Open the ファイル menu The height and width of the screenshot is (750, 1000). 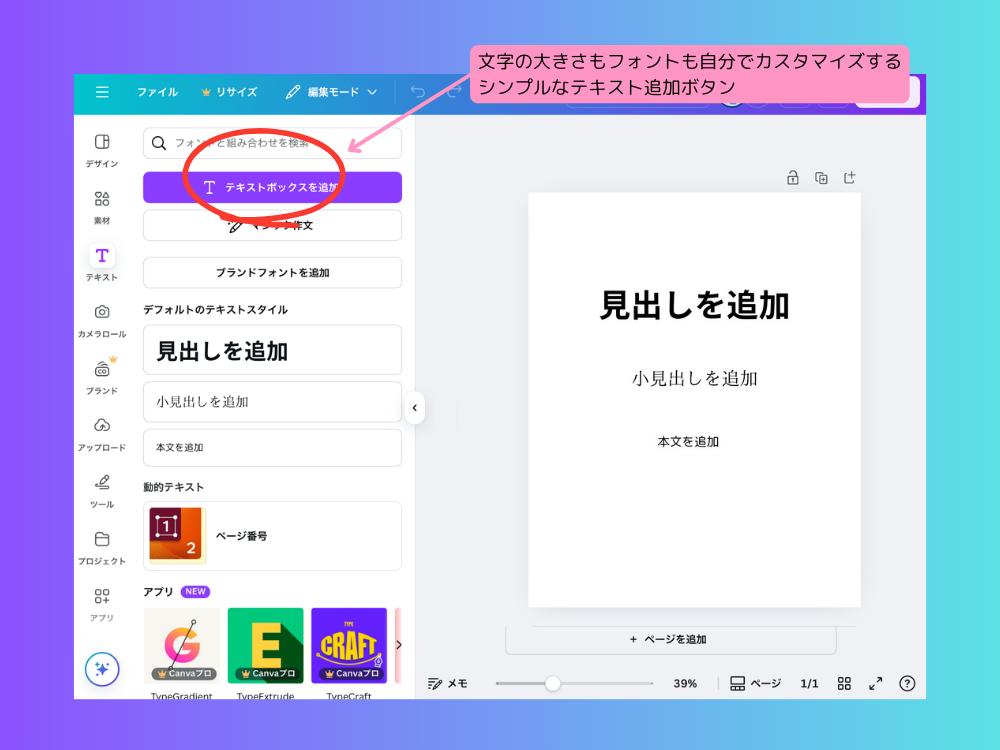coord(157,92)
